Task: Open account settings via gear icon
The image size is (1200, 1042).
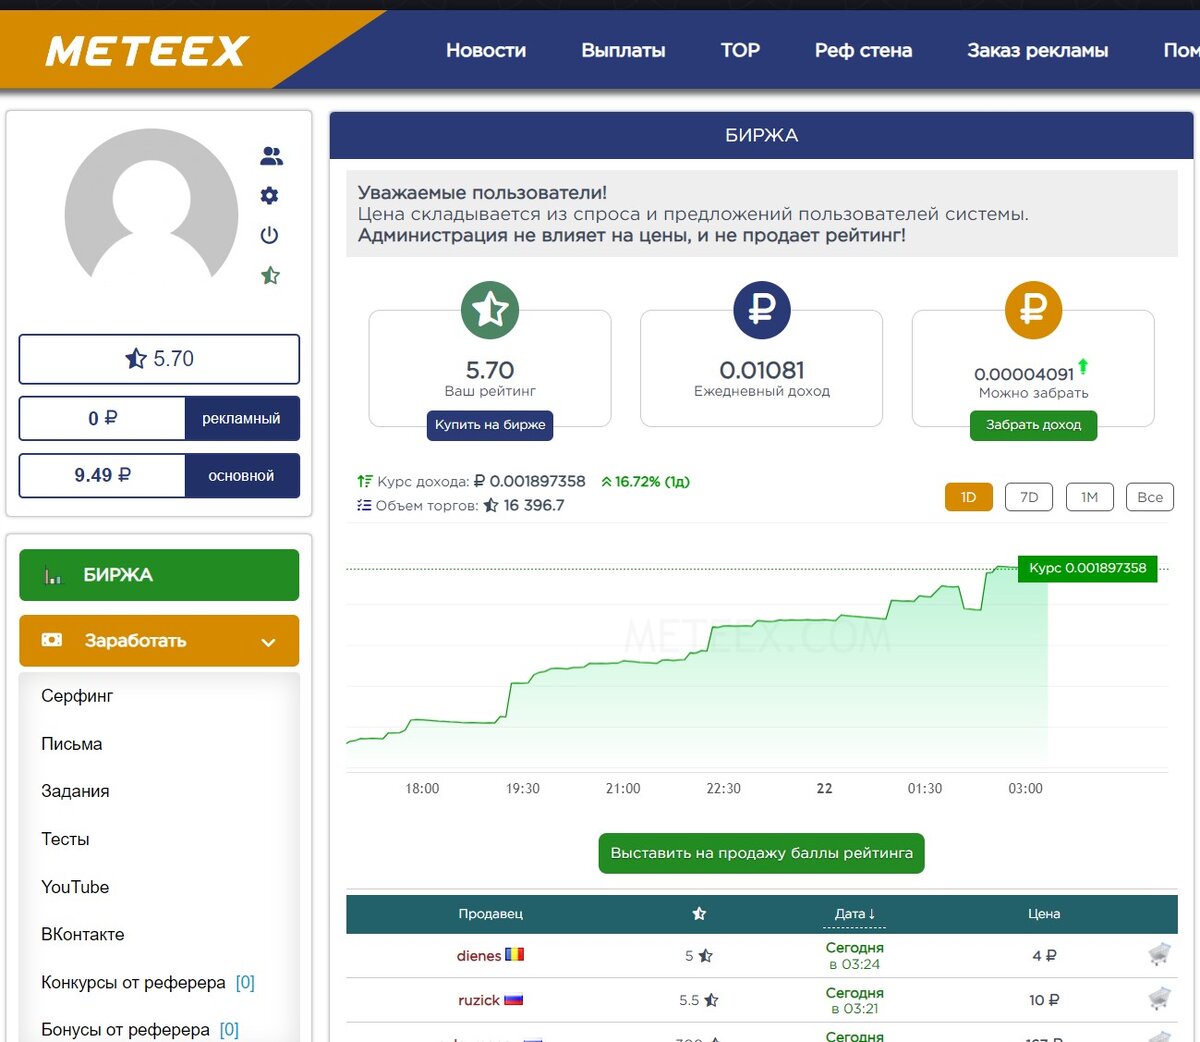Action: (268, 196)
